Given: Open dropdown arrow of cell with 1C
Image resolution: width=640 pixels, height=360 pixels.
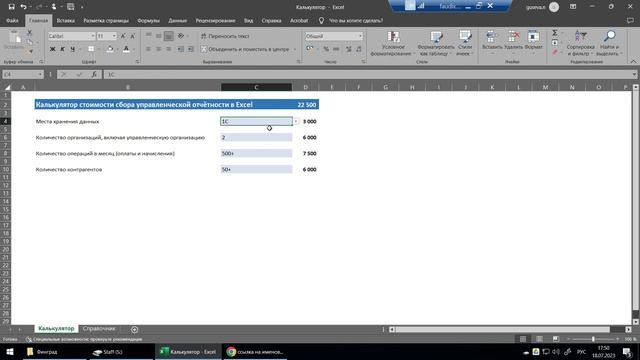Looking at the screenshot, I should (x=296, y=122).
